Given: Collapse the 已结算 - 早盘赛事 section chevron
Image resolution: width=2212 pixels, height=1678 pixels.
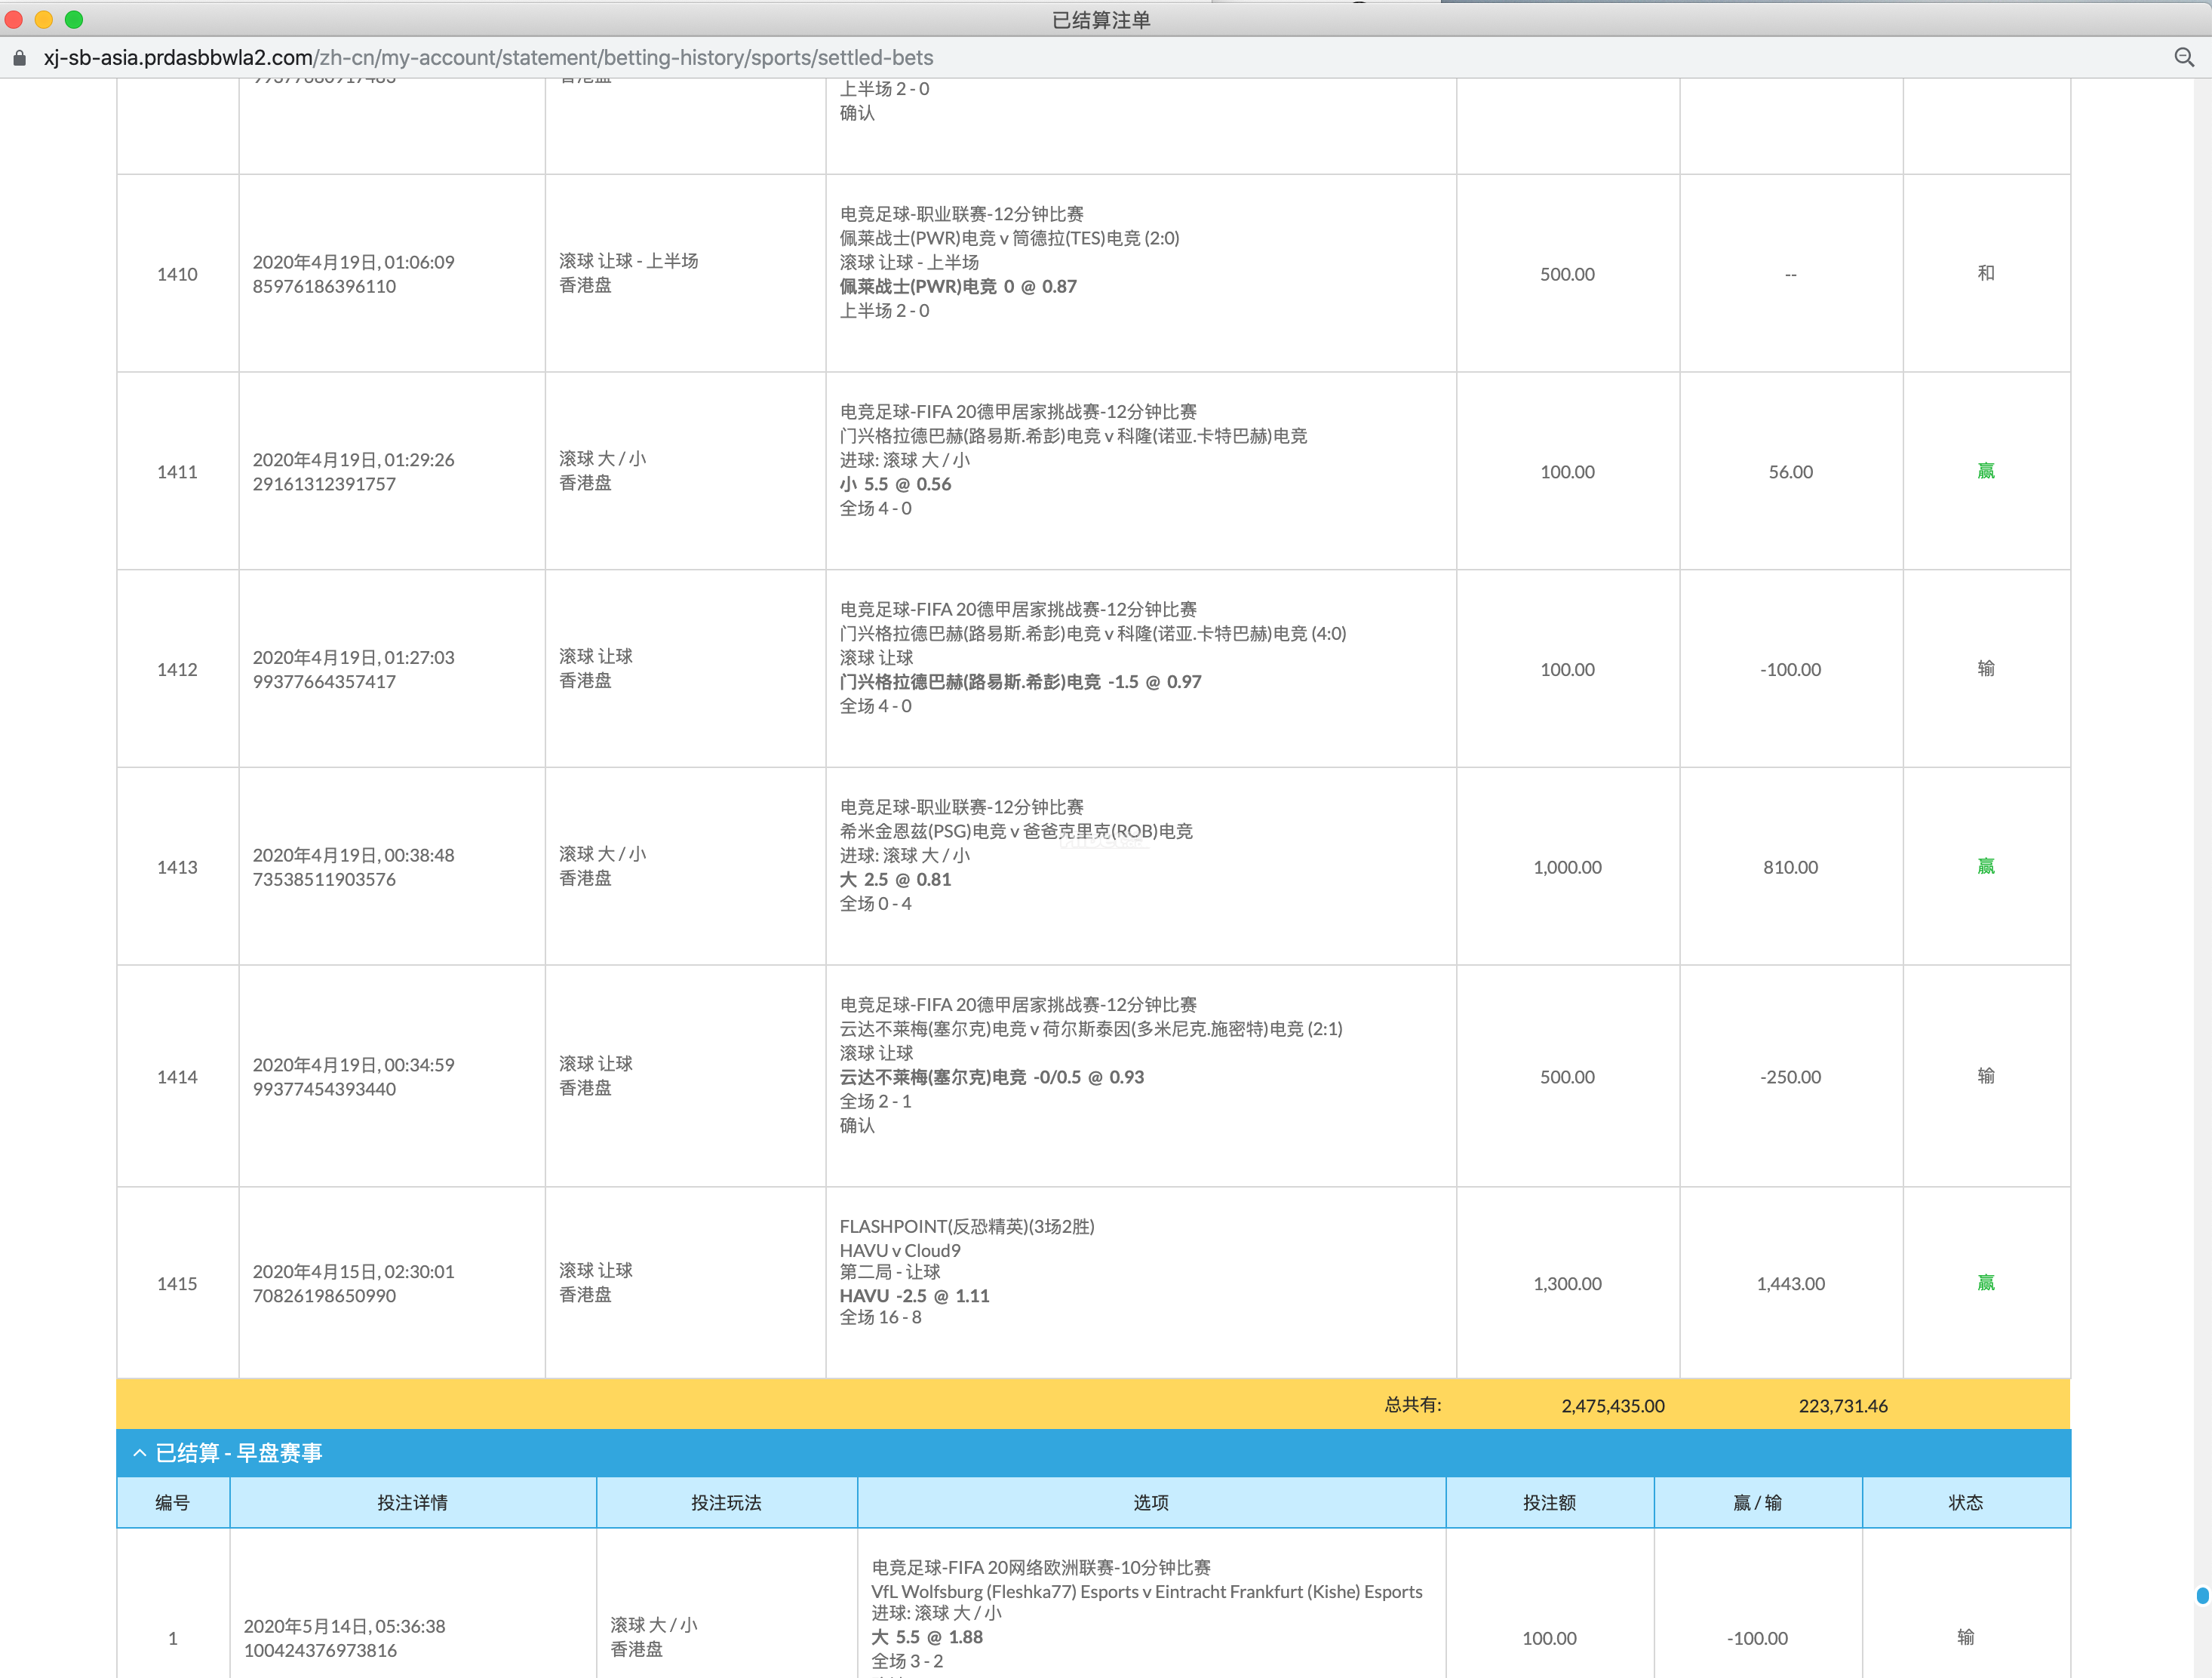Looking at the screenshot, I should tap(139, 1452).
